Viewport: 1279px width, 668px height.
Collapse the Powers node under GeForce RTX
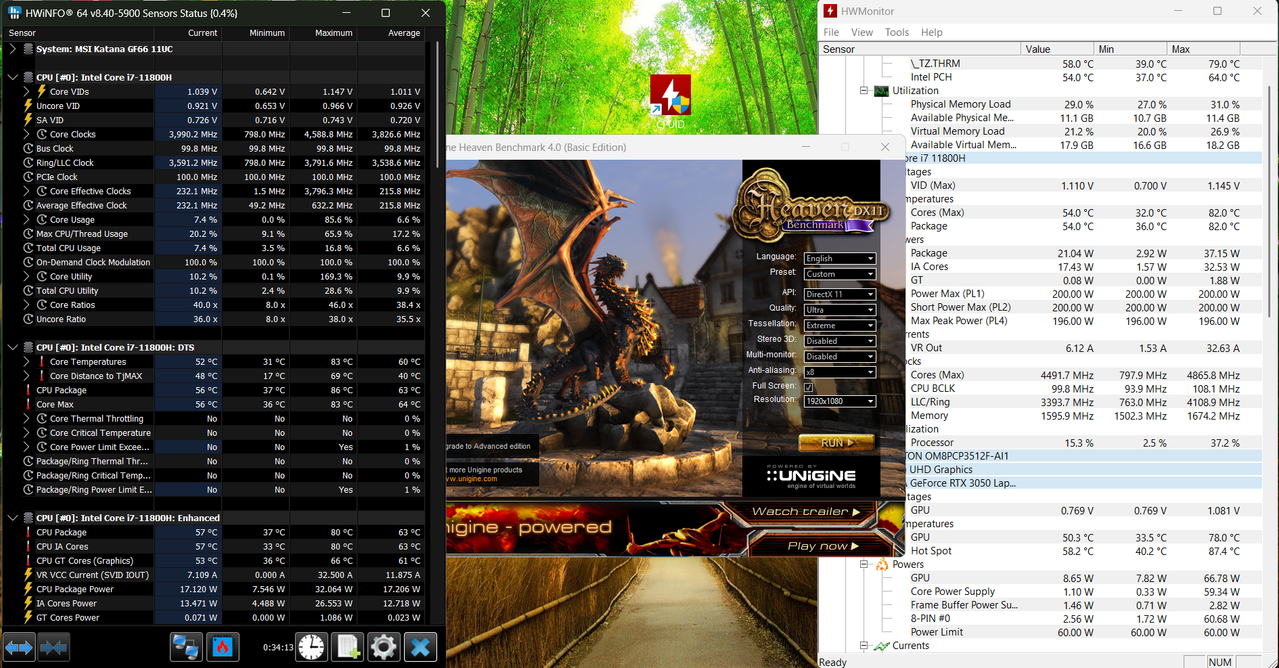click(864, 564)
